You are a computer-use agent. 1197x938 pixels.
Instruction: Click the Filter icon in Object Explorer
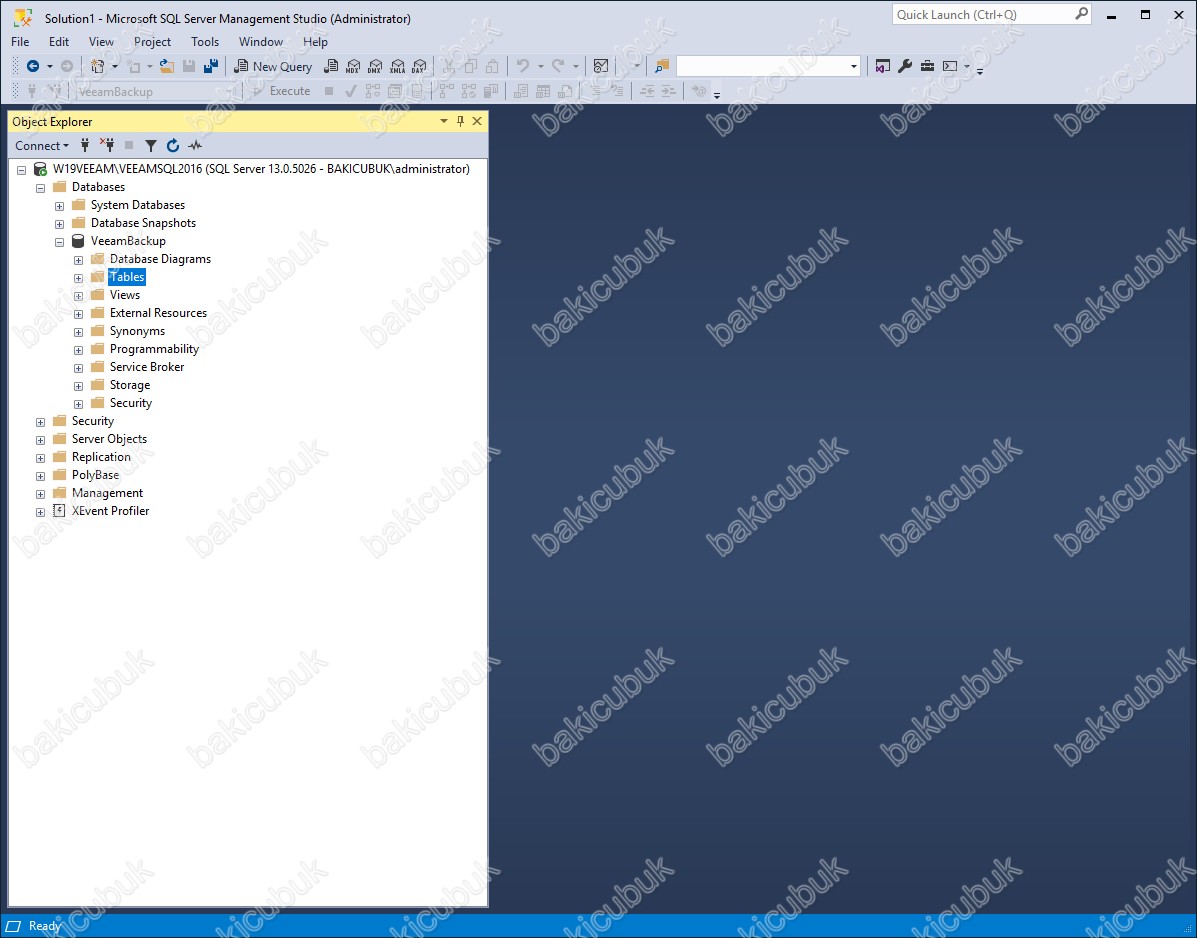[x=151, y=146]
